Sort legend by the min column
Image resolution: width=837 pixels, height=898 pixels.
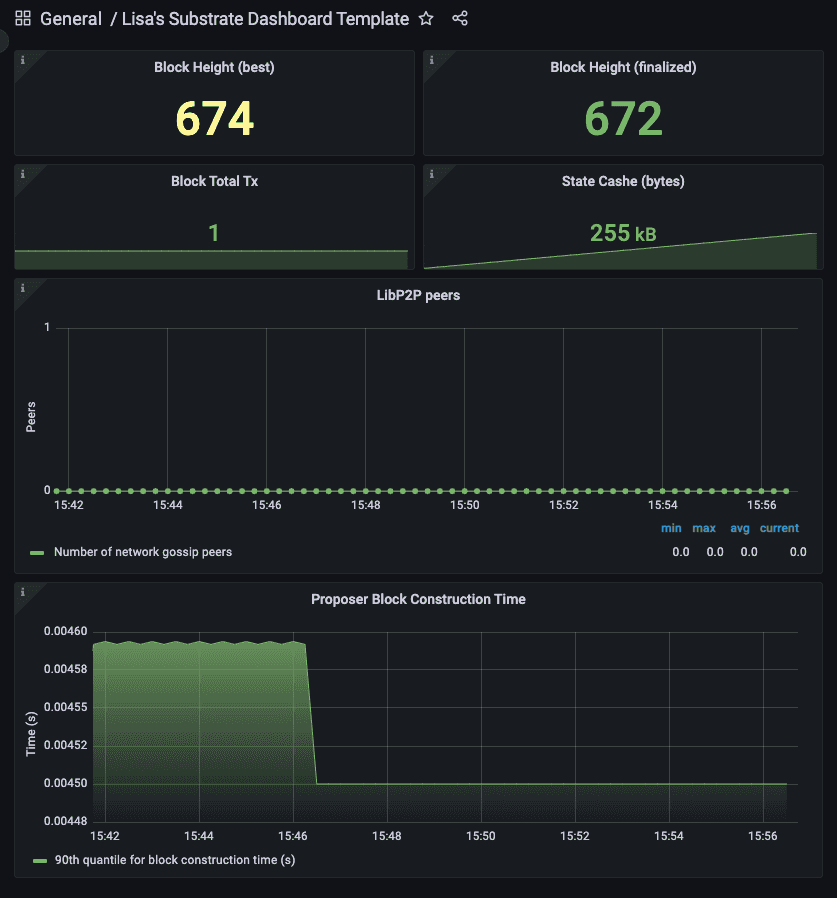point(671,528)
